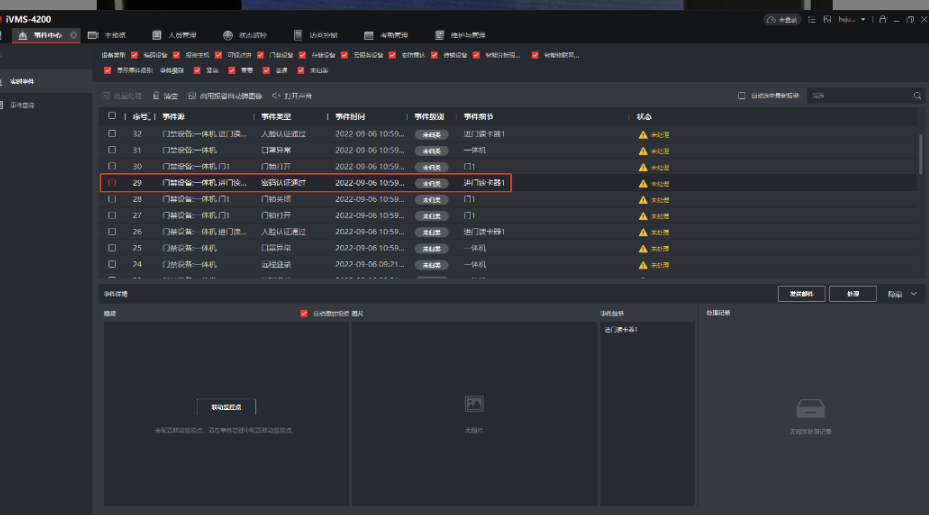This screenshot has width=929, height=515.
Task: Open the Attendance Management tab
Action: click(384, 35)
